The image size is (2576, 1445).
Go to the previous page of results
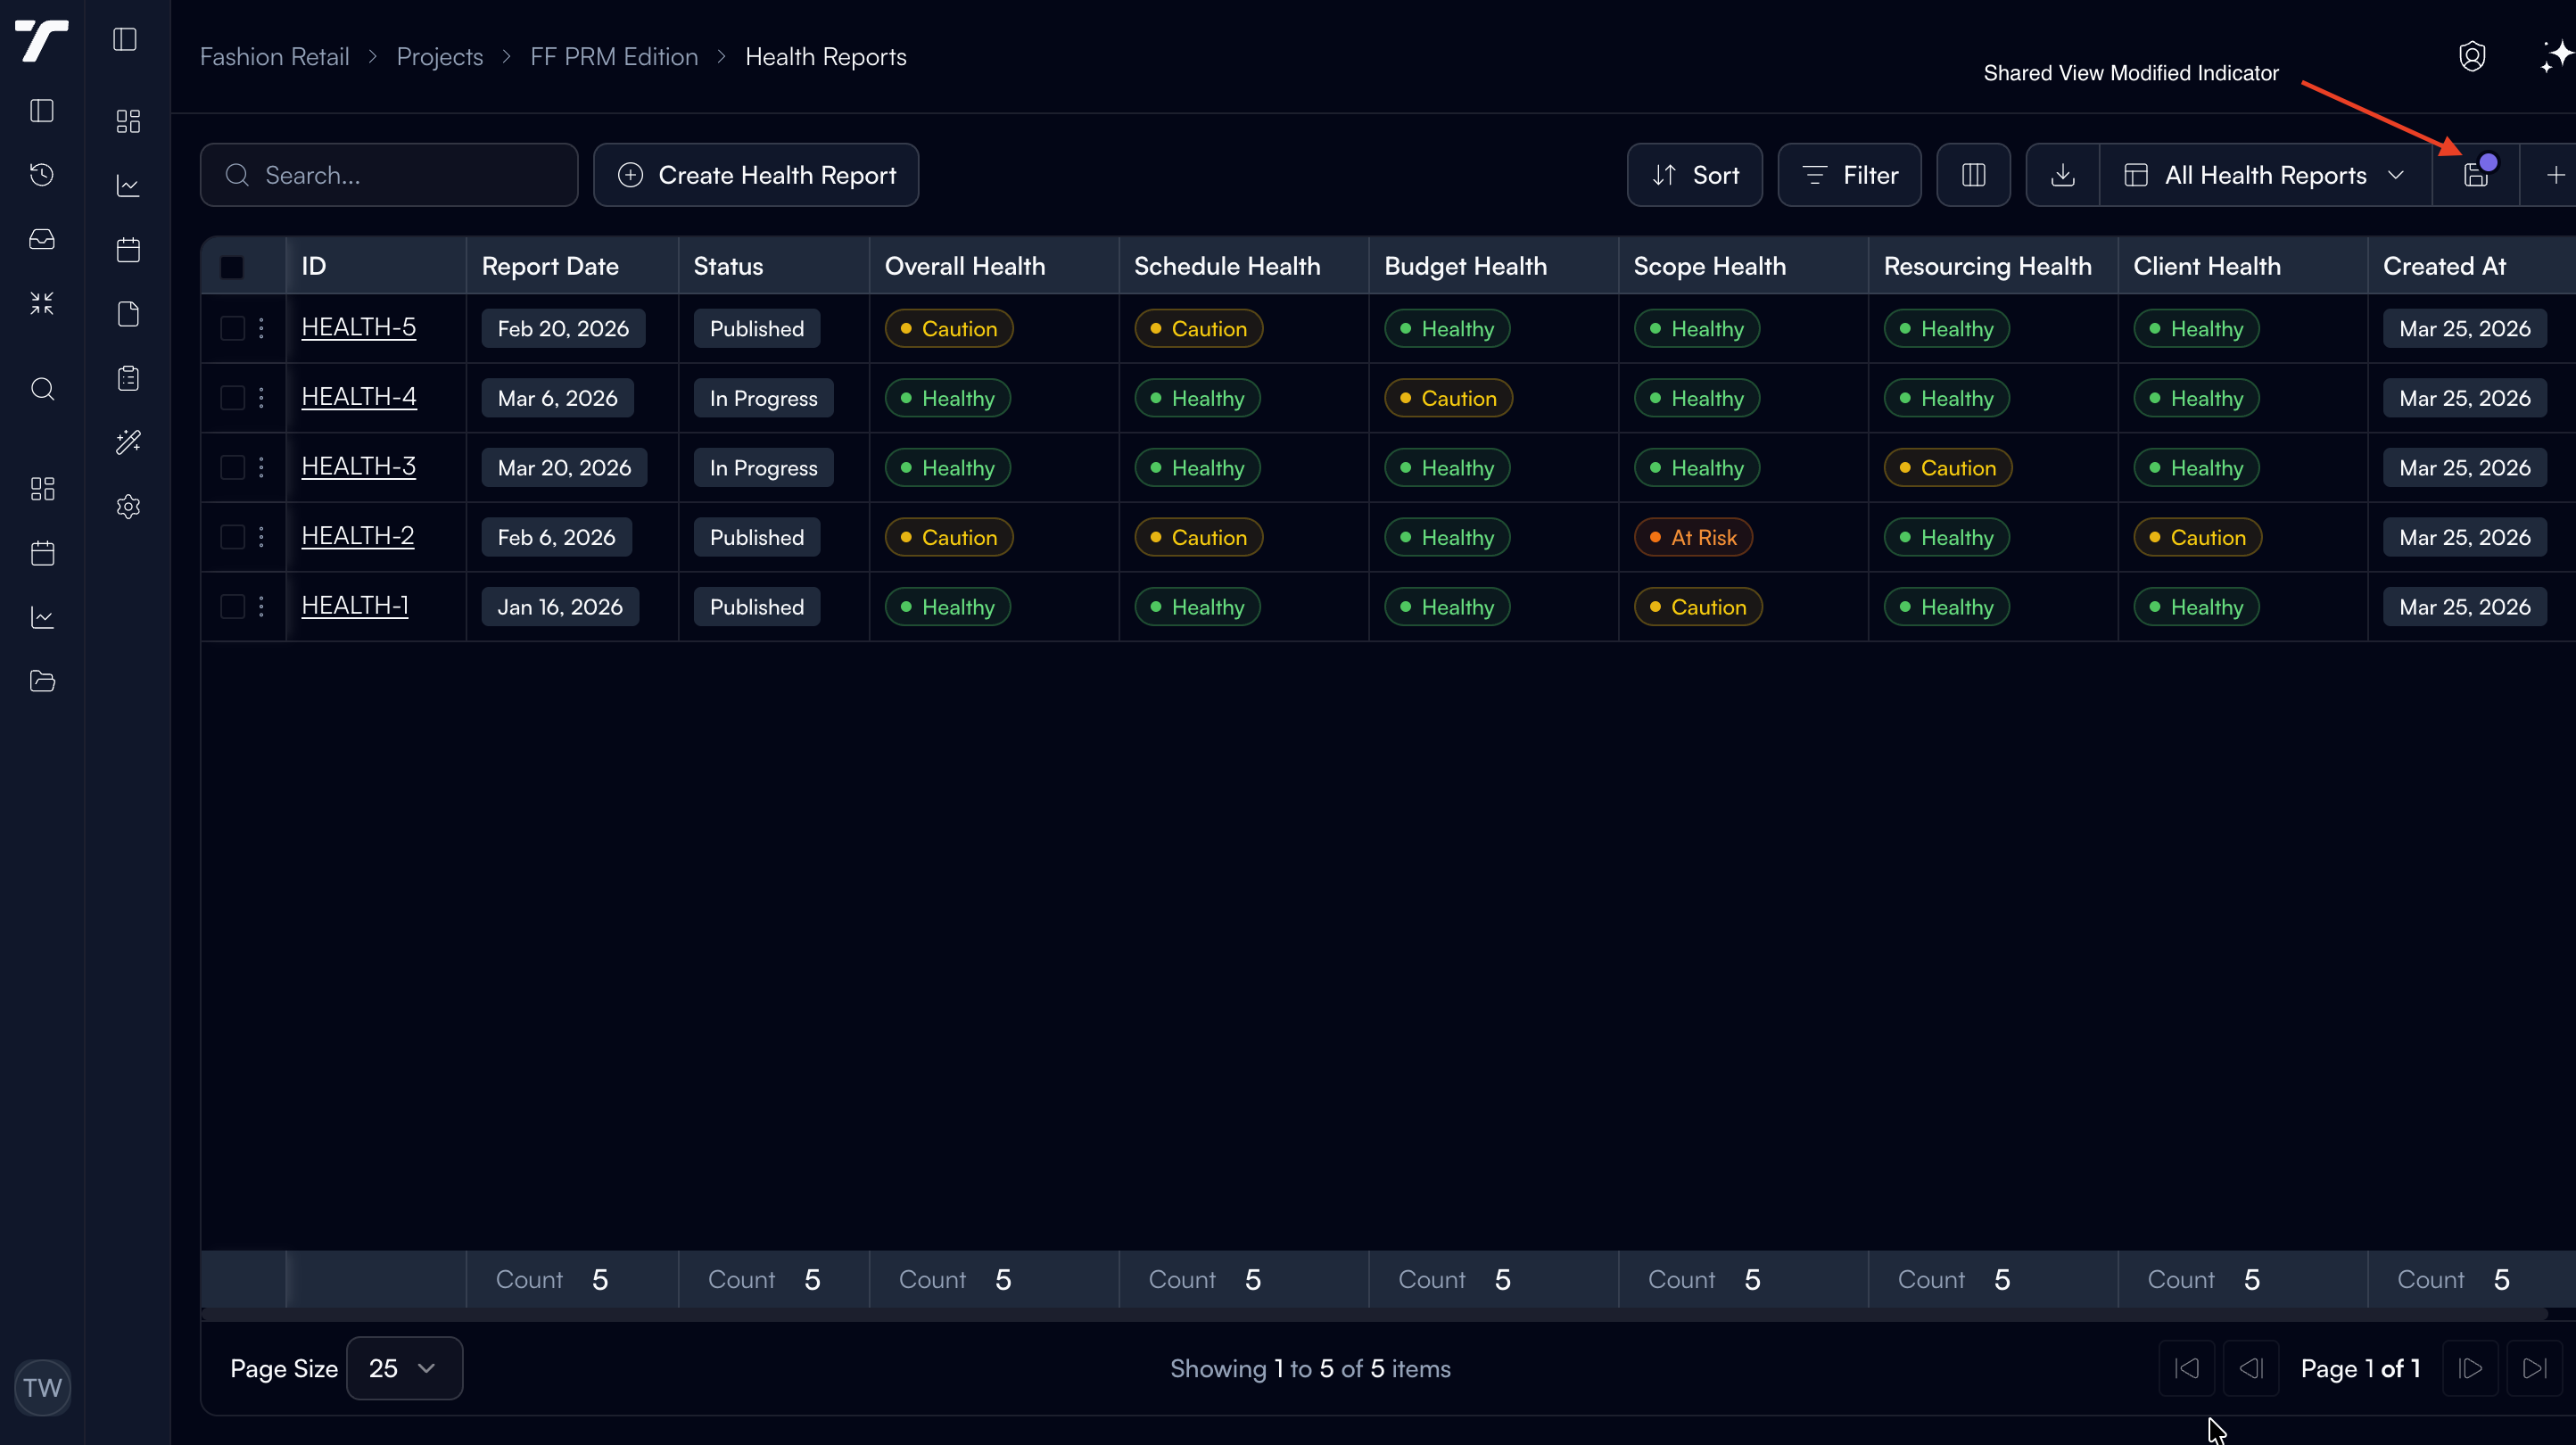(x=2251, y=1368)
